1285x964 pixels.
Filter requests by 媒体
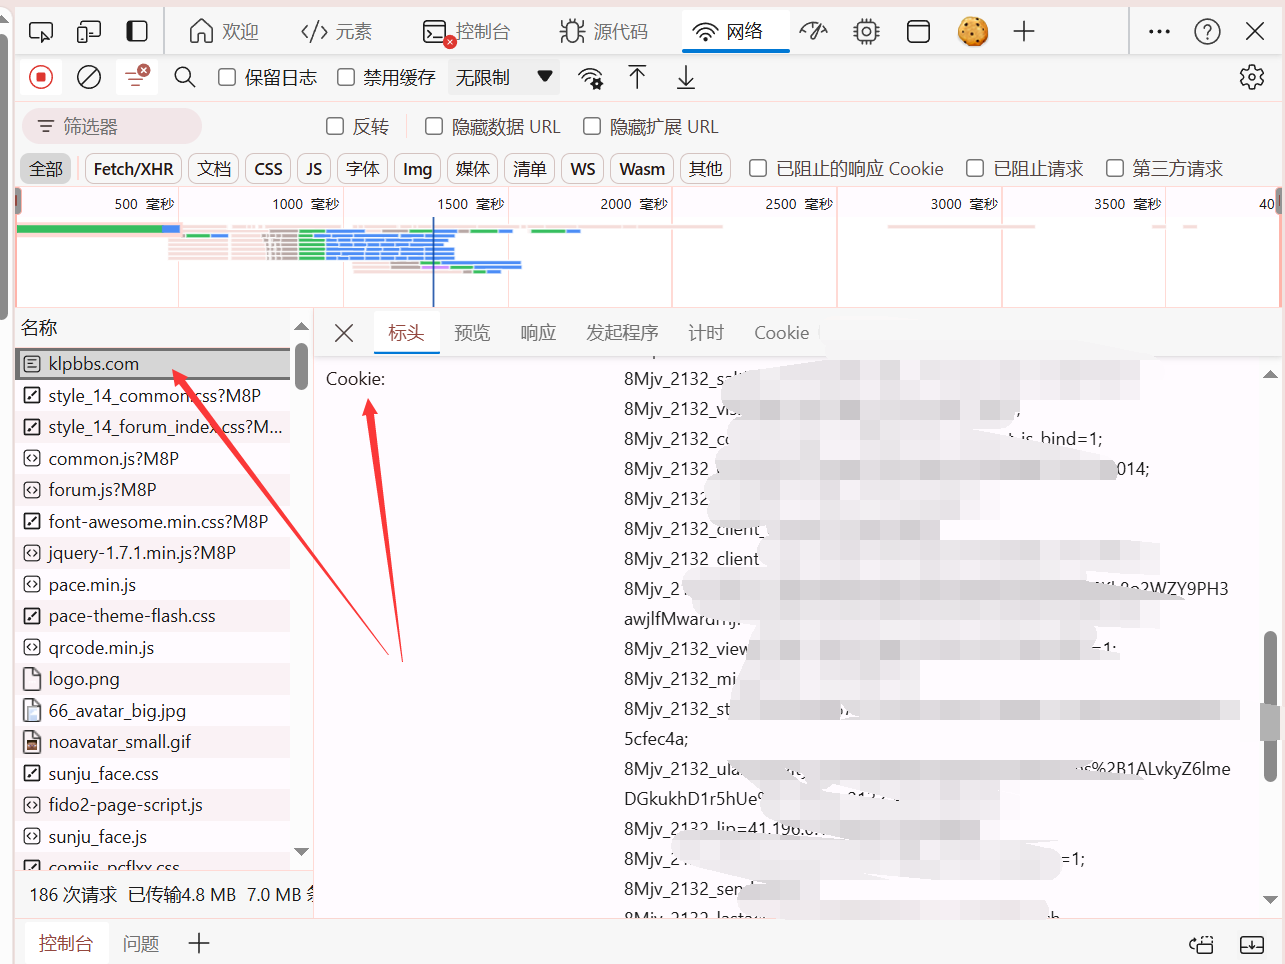point(472,168)
